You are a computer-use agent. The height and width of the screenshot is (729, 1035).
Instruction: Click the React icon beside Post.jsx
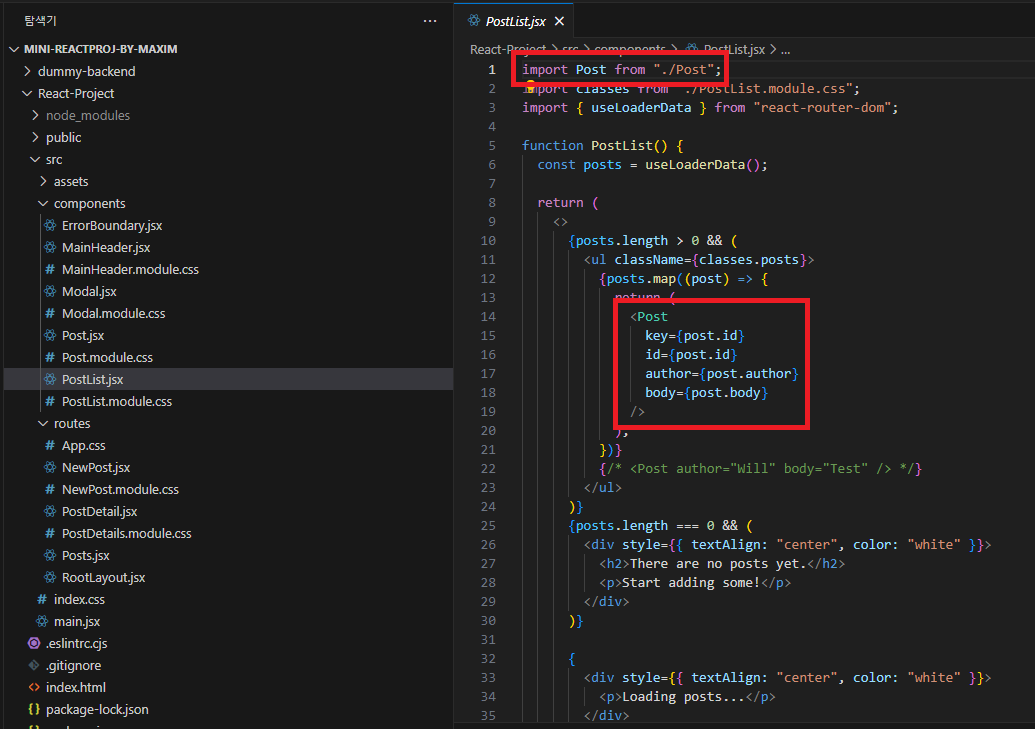coord(50,335)
